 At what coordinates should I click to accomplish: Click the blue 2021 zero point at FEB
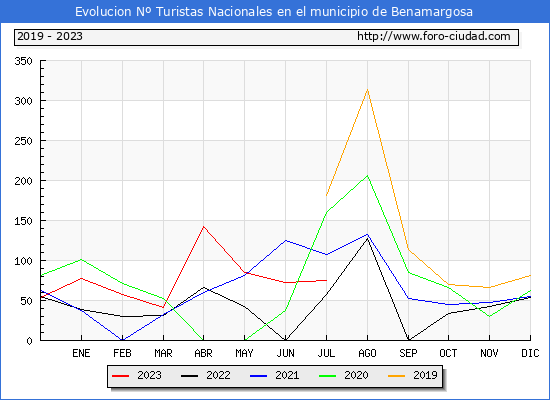point(122,340)
